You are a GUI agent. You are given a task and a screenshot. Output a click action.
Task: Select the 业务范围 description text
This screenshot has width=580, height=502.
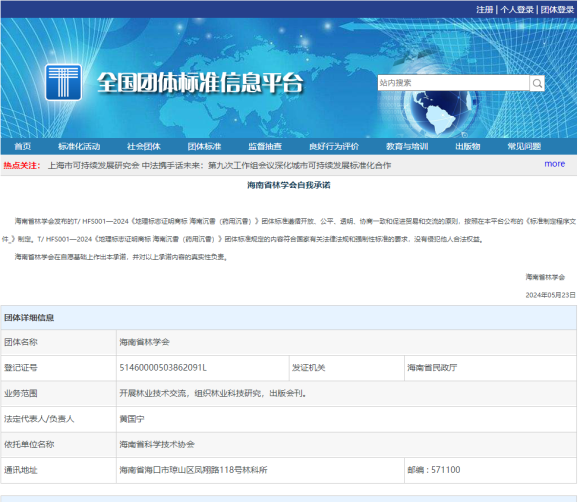[213, 393]
